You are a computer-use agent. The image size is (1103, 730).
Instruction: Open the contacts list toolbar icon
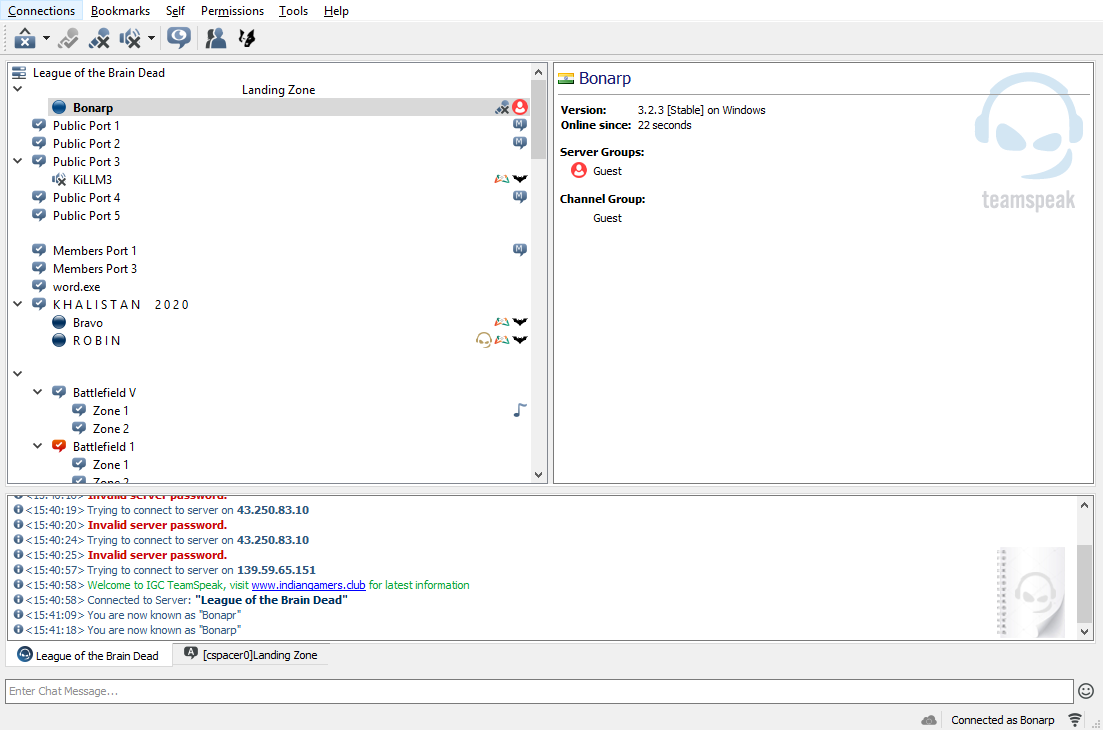(x=215, y=38)
